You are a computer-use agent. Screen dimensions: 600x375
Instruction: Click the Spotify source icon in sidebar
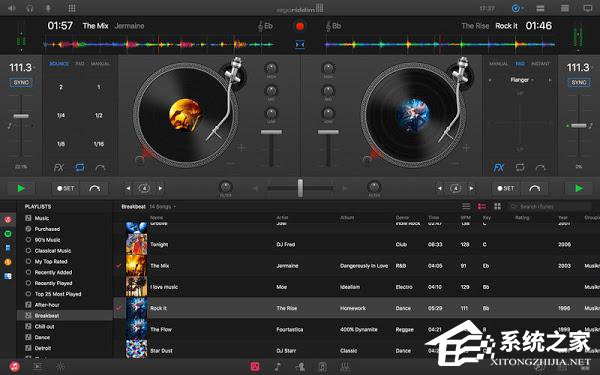[x=8, y=234]
